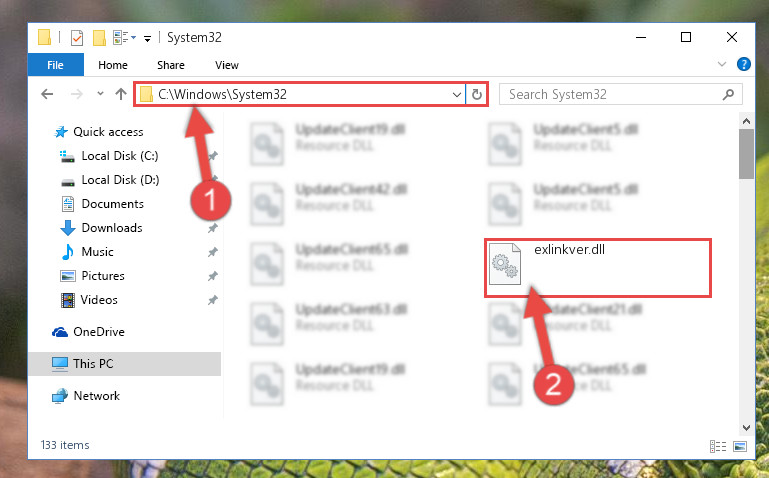Click the search magnifier icon
This screenshot has width=769, height=478.
728,94
